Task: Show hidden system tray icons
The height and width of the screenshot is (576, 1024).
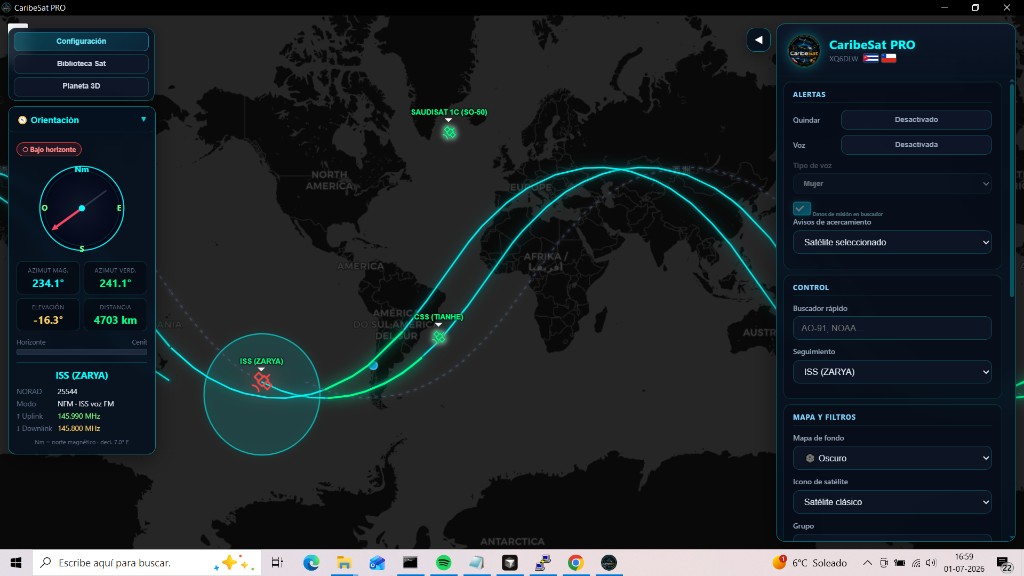Action: coord(867,563)
